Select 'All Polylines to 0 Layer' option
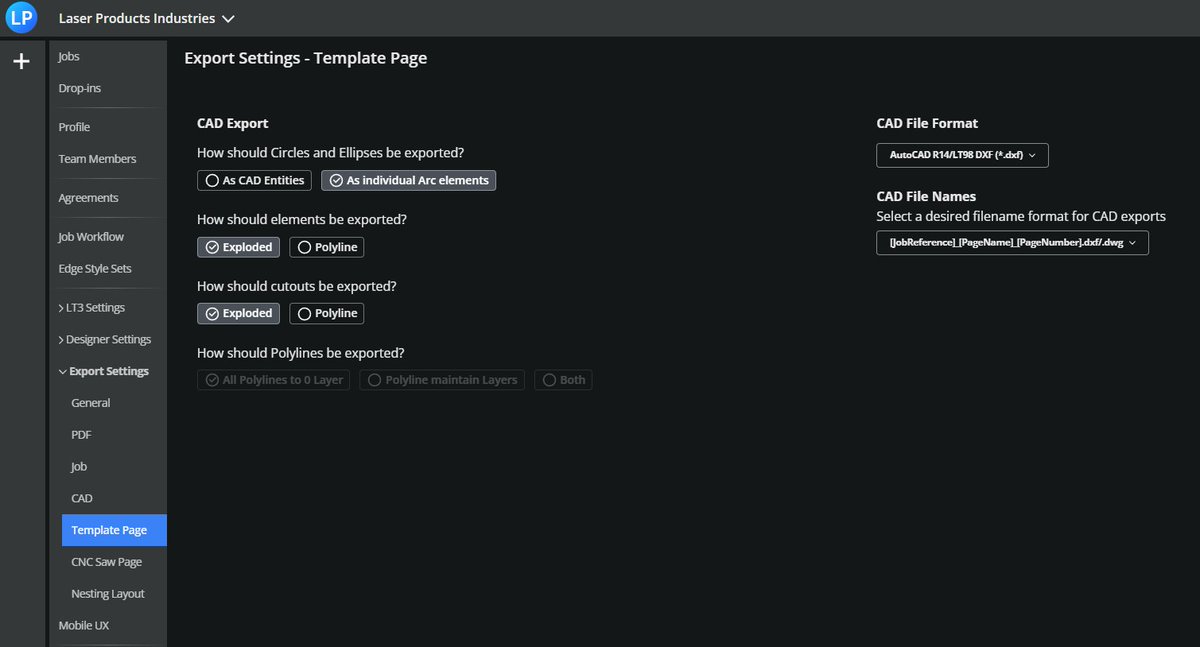Viewport: 1200px width, 647px height. 274,380
